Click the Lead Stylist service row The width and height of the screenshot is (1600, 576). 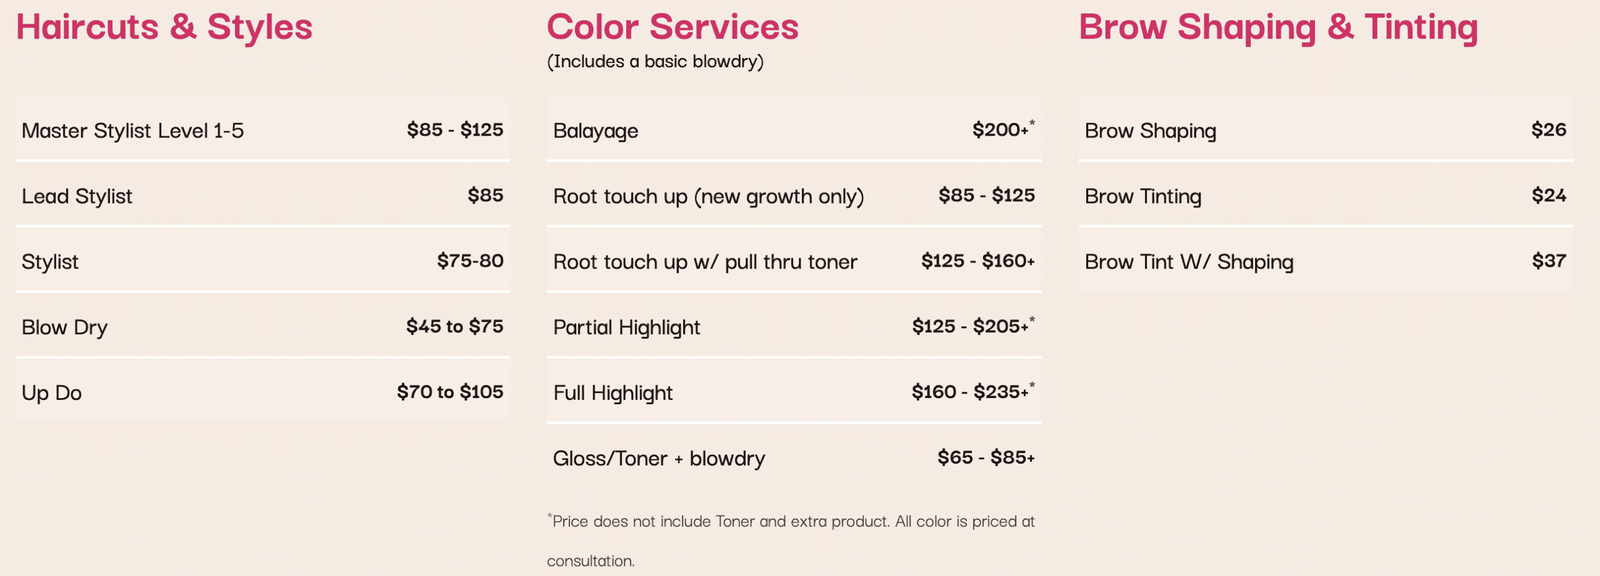[x=262, y=195]
